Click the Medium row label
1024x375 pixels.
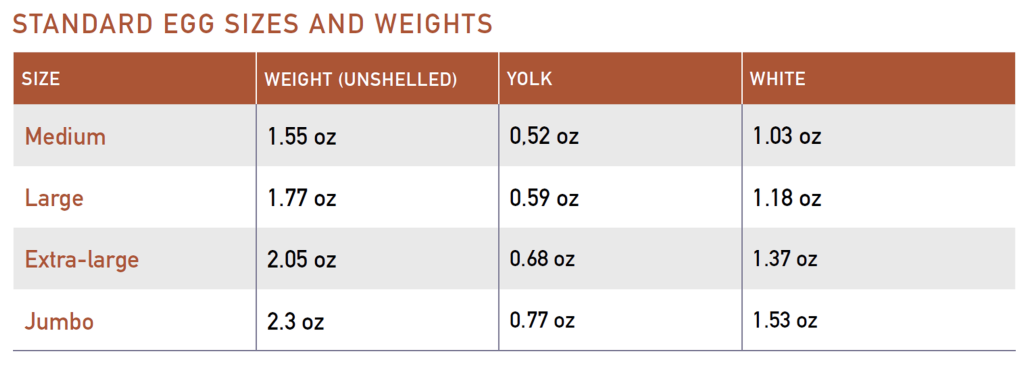pyautogui.click(x=65, y=137)
